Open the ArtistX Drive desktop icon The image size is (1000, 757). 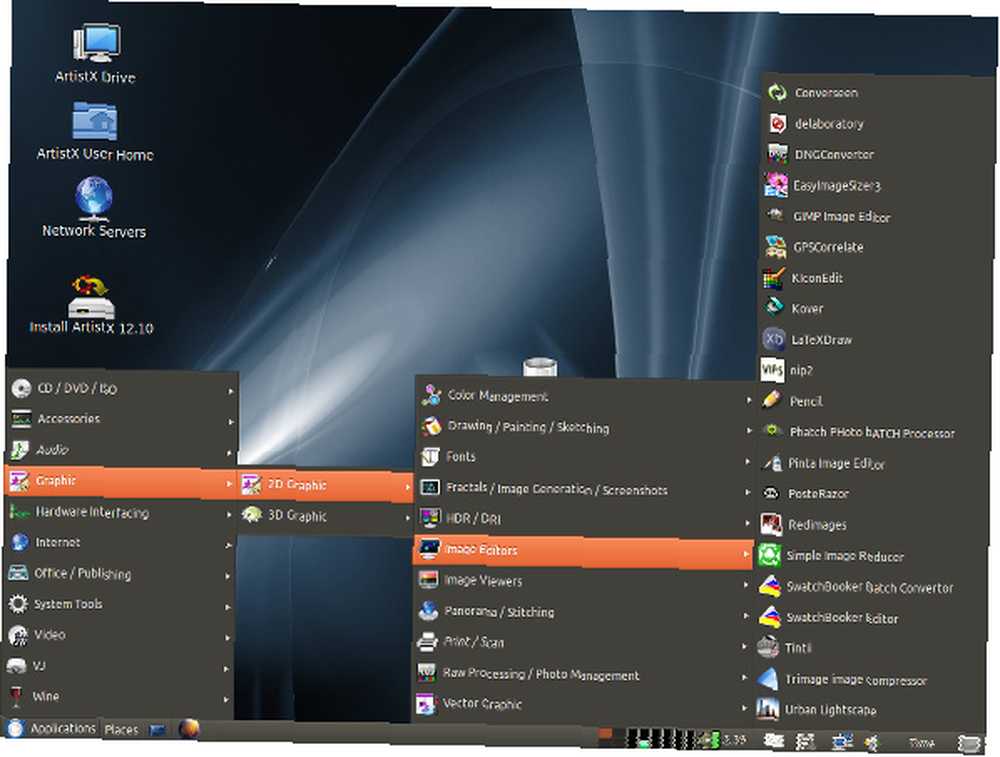pyautogui.click(x=96, y=43)
